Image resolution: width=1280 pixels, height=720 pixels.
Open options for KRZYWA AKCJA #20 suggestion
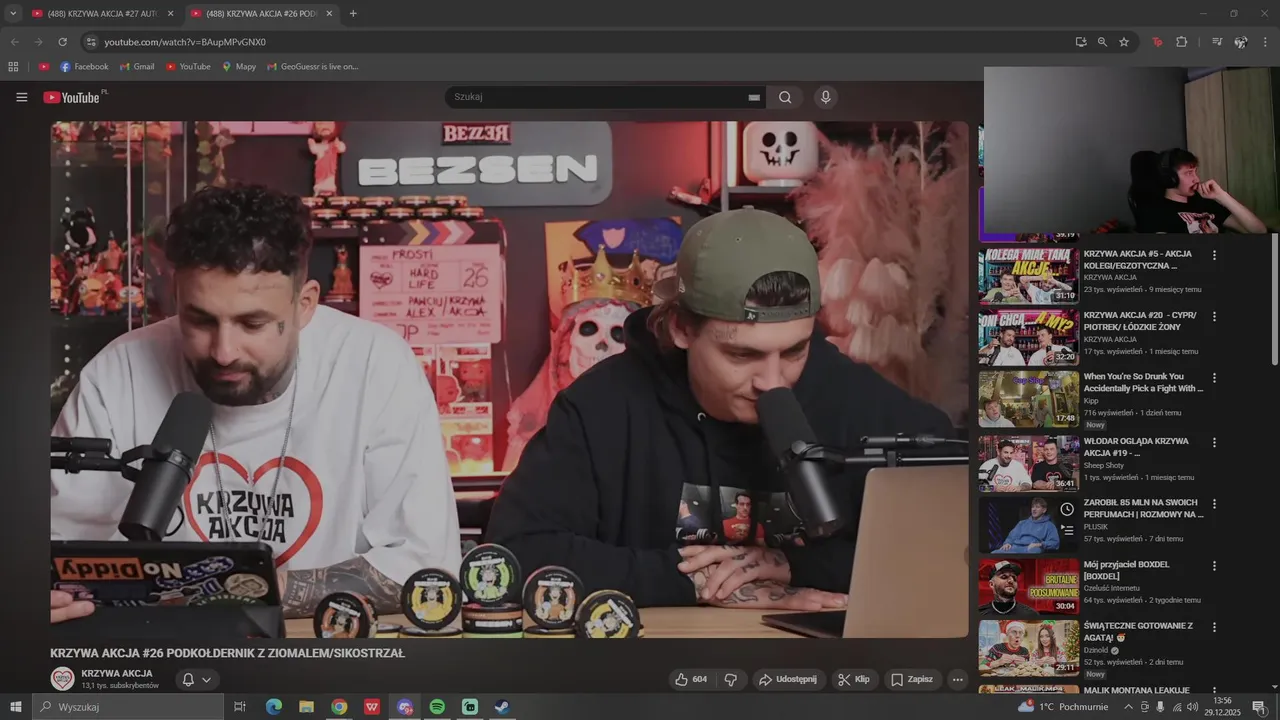(x=1214, y=316)
